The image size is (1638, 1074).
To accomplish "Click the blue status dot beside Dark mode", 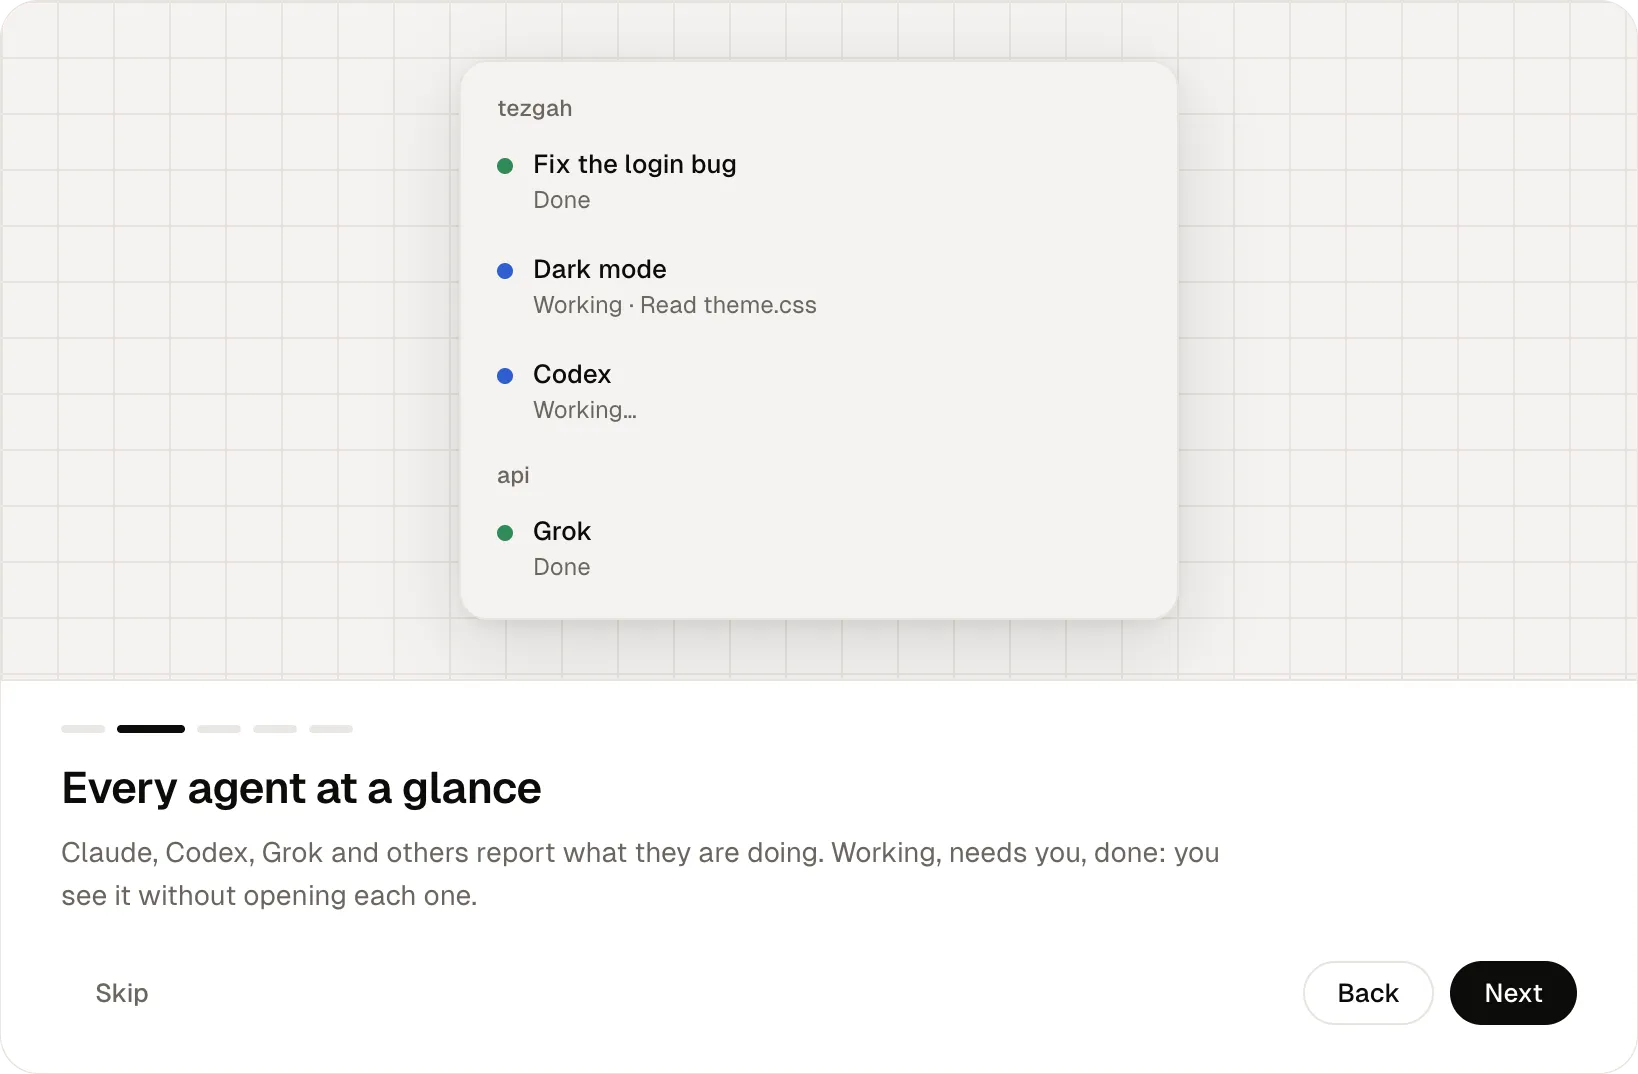I will (505, 271).
